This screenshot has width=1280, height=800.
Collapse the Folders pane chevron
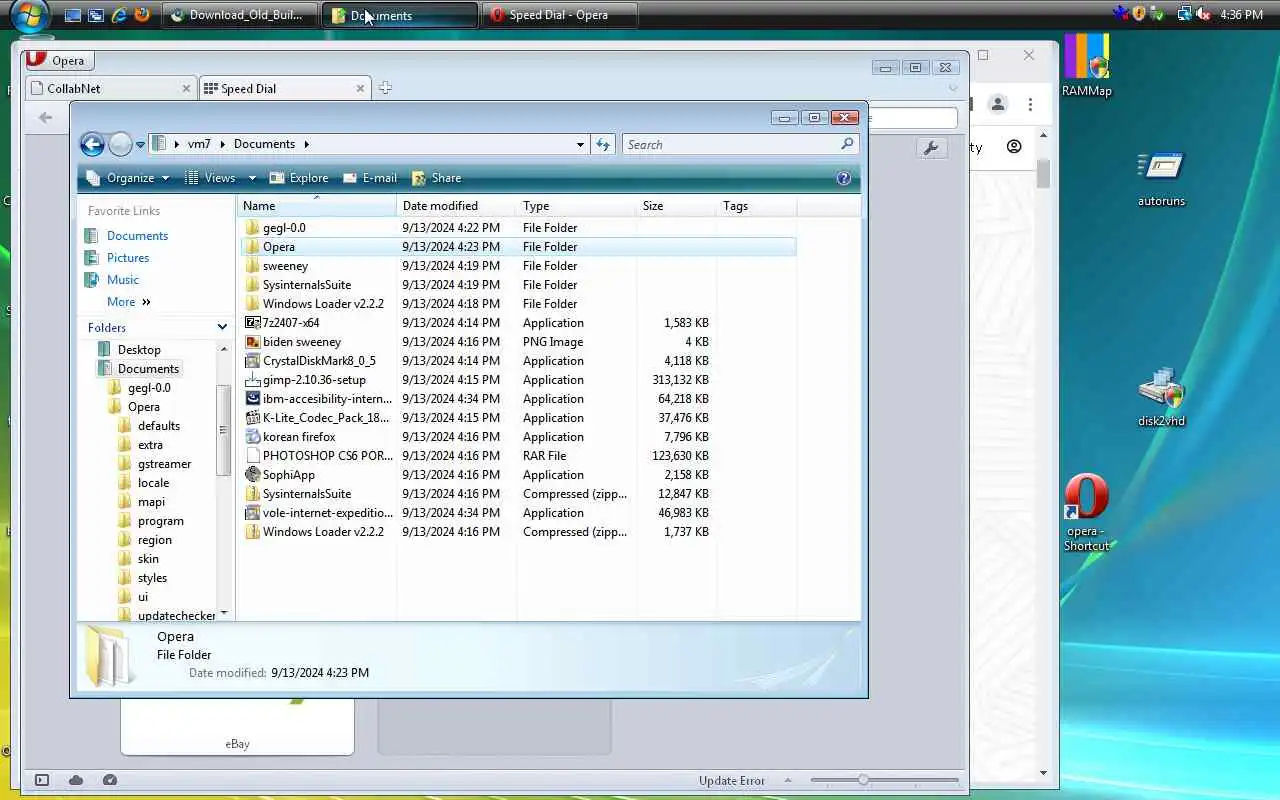pyautogui.click(x=222, y=327)
